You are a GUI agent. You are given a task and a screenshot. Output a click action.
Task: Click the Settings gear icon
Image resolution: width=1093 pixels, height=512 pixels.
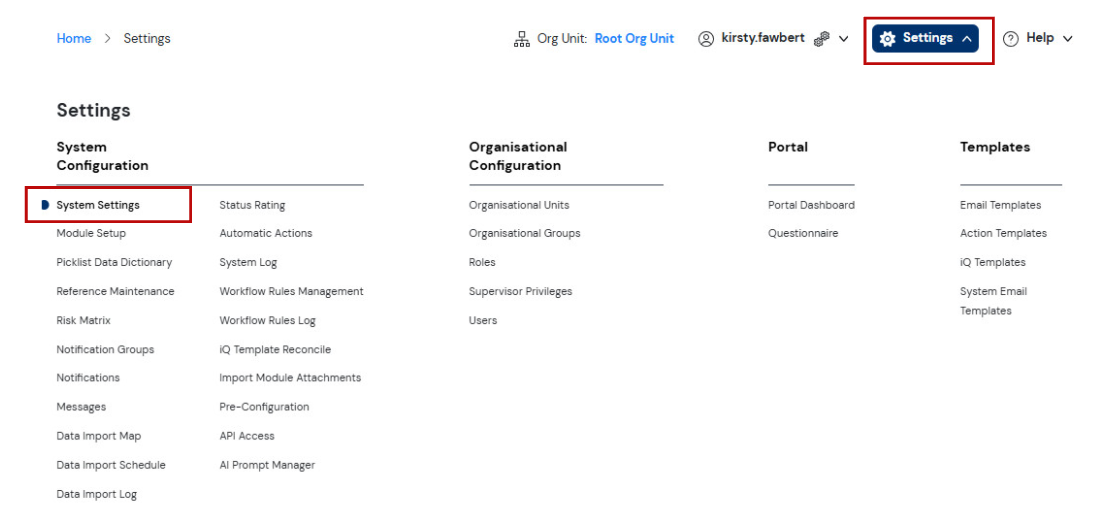pyautogui.click(x=887, y=39)
